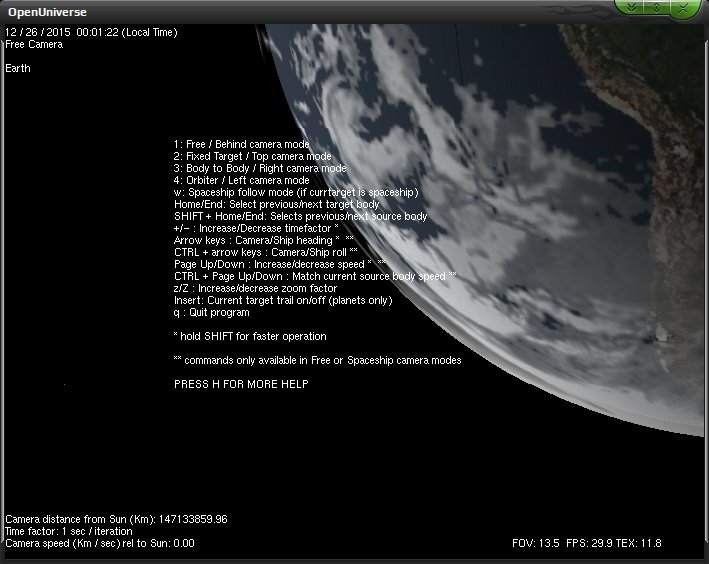Click '+/- : Increase/Decrease timefactor' line
Image resolution: width=709 pixels, height=564 pixels.
[256, 228]
